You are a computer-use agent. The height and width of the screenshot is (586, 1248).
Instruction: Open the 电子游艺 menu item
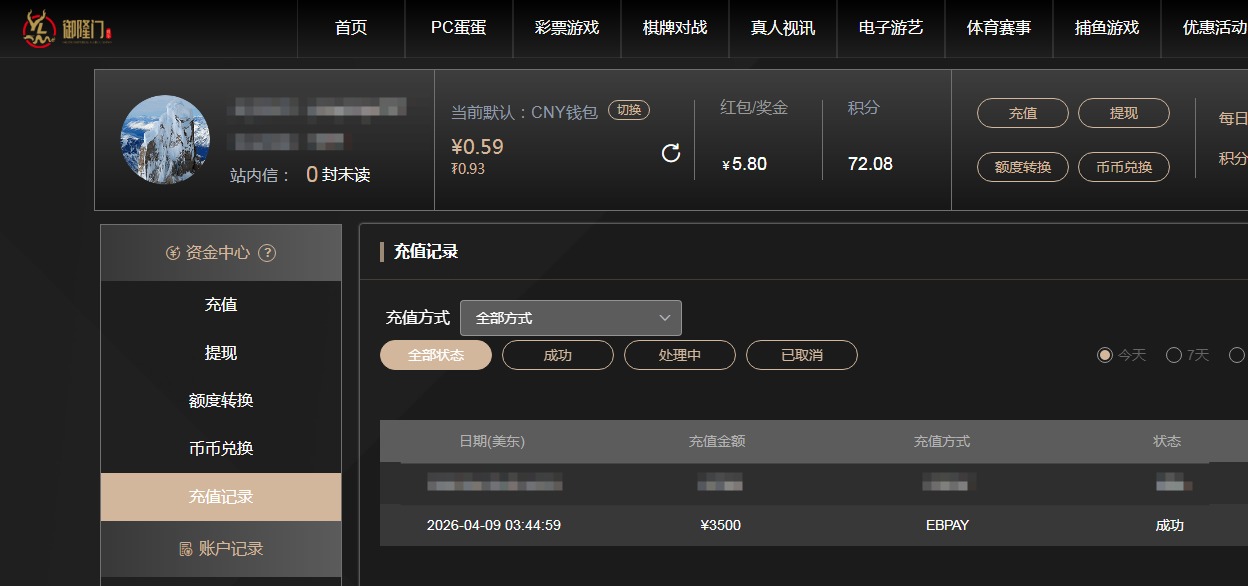pyautogui.click(x=890, y=29)
